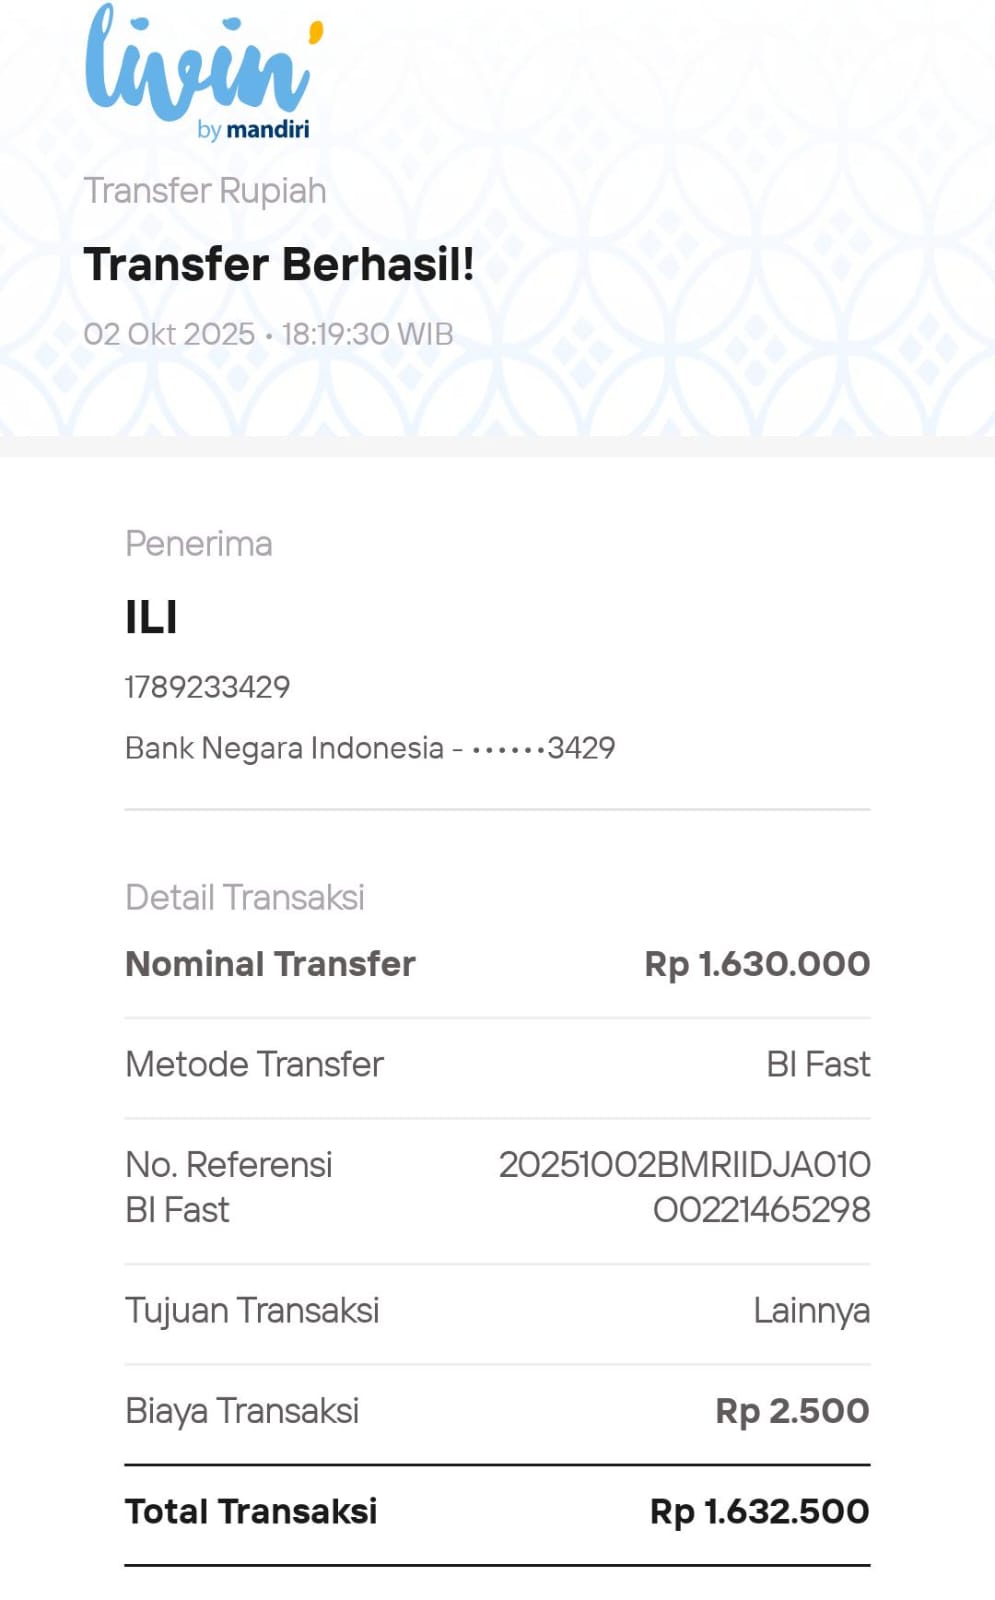995x1600 pixels.
Task: Click the transaction date and time
Action: (x=268, y=334)
